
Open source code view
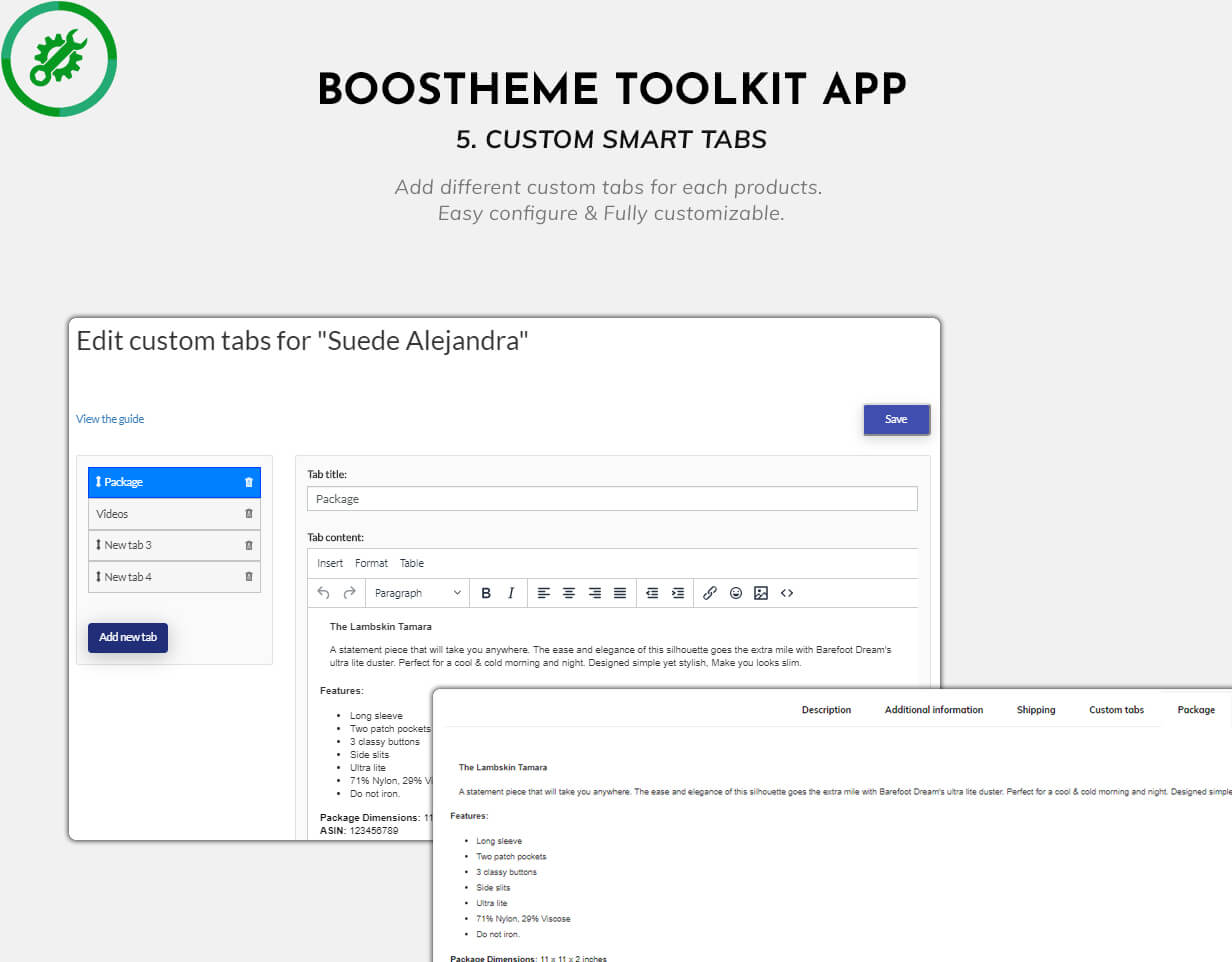787,593
